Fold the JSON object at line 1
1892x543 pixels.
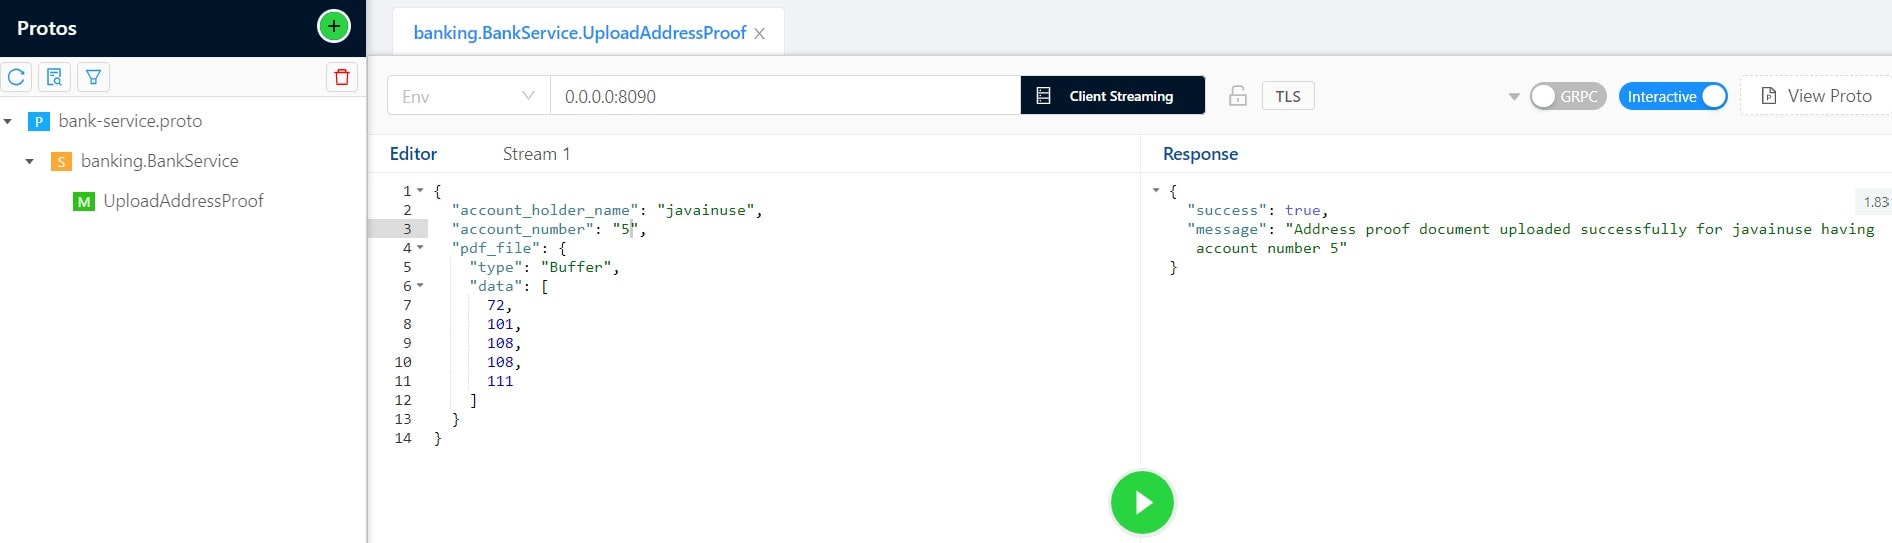[x=420, y=190]
